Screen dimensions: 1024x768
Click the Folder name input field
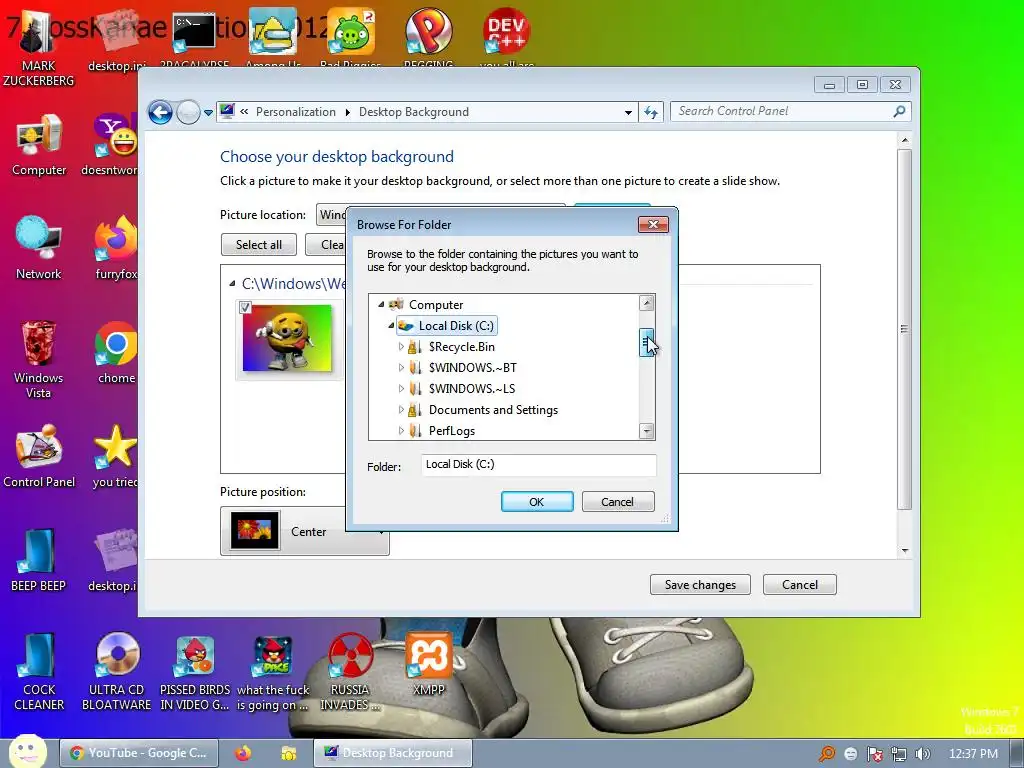pyautogui.click(x=539, y=464)
